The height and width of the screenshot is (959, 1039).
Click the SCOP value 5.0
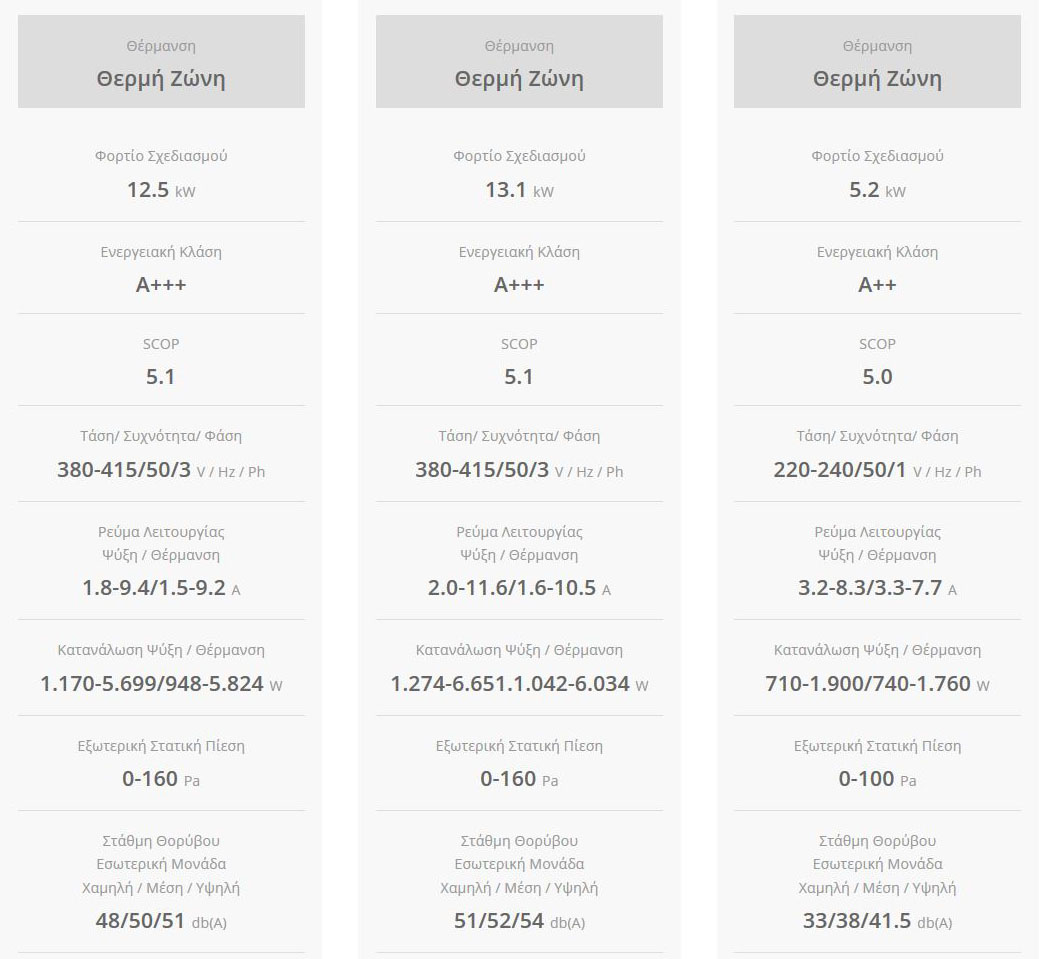pyautogui.click(x=877, y=377)
